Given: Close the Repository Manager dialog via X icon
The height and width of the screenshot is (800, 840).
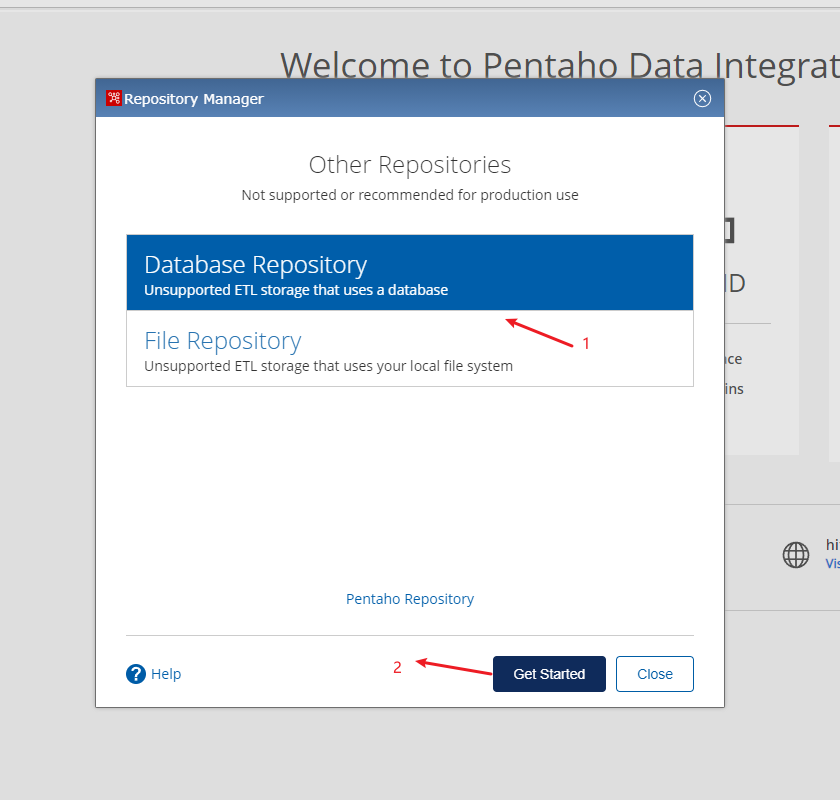Looking at the screenshot, I should [702, 99].
